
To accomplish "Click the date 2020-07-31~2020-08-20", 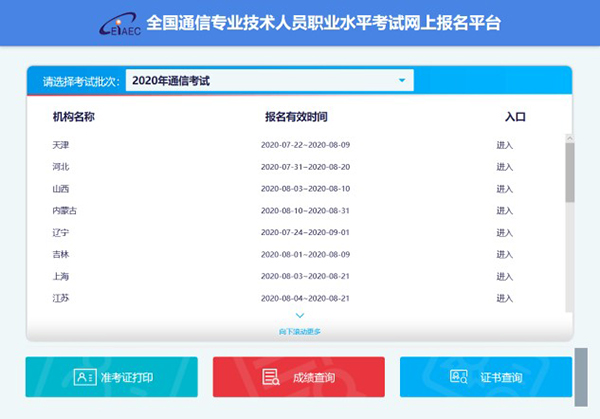I will pos(305,167).
